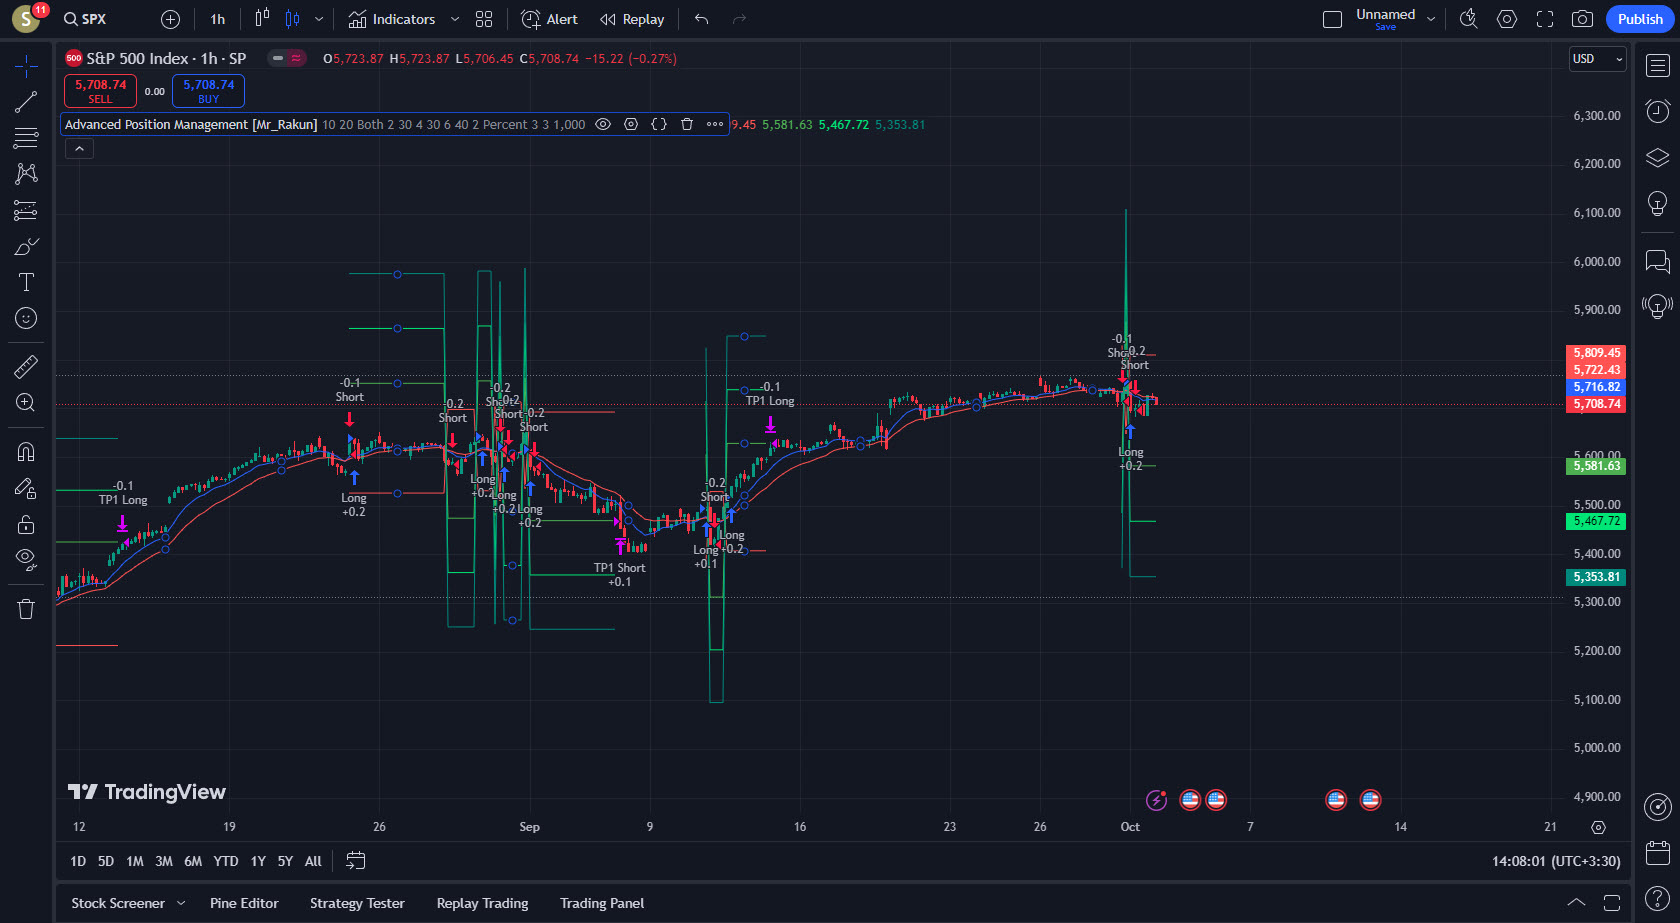Open the Pine Editor tab

[x=244, y=903]
